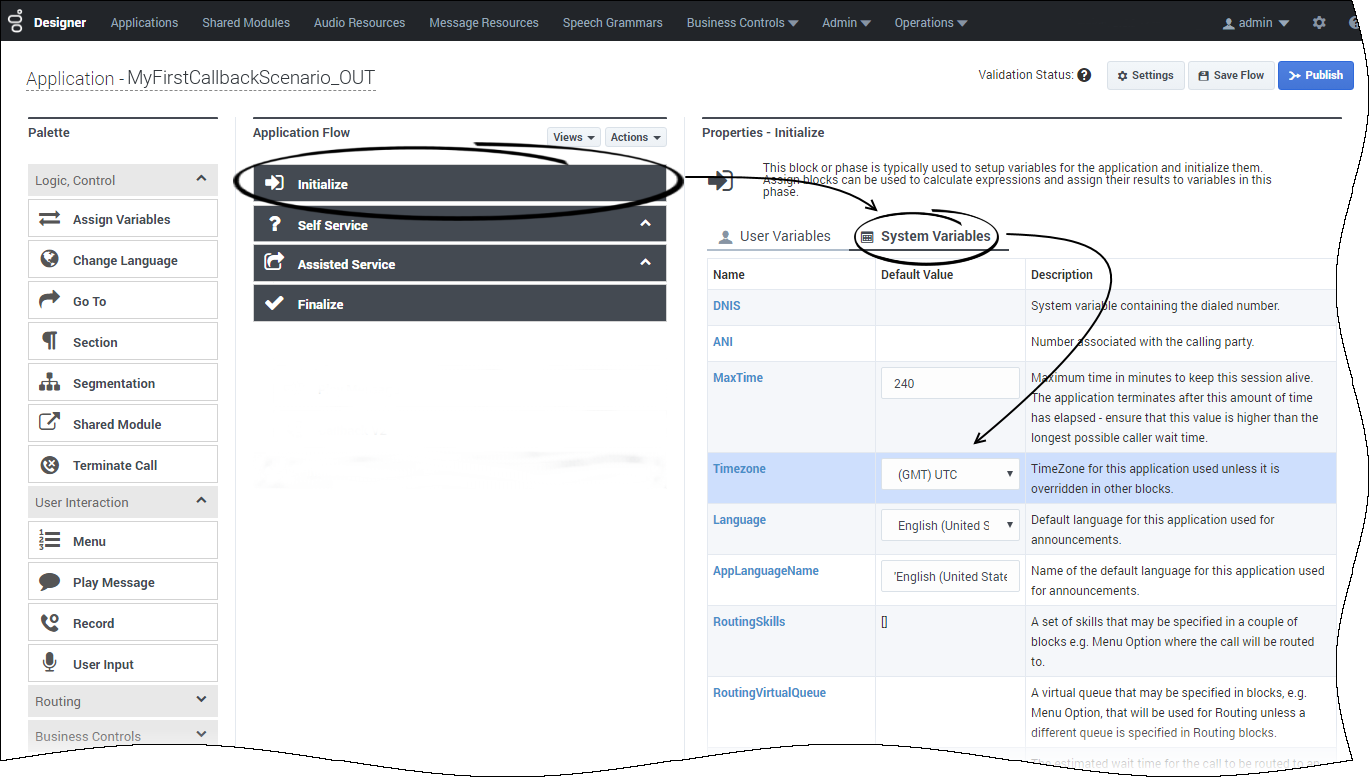Select the Terminate Call icon
The width and height of the screenshot is (1370, 778).
[x=49, y=465]
